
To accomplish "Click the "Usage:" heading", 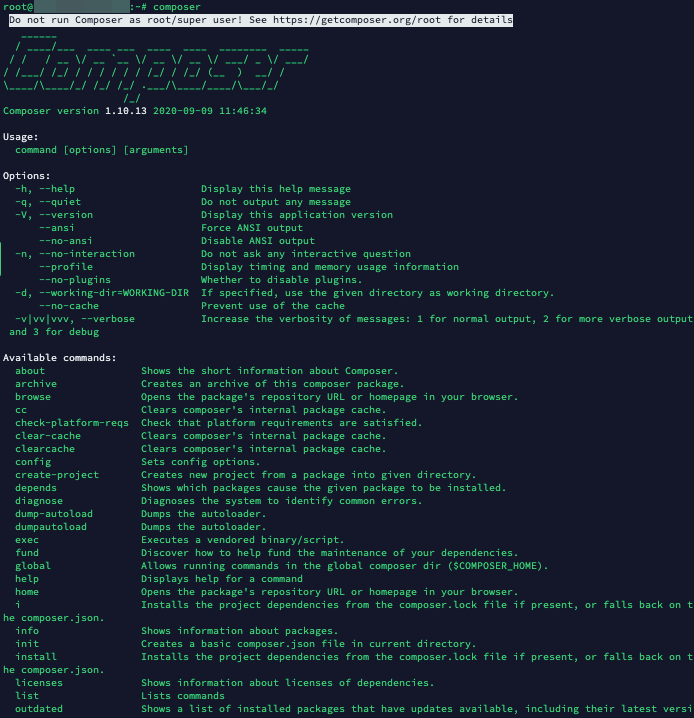I will click(21, 137).
